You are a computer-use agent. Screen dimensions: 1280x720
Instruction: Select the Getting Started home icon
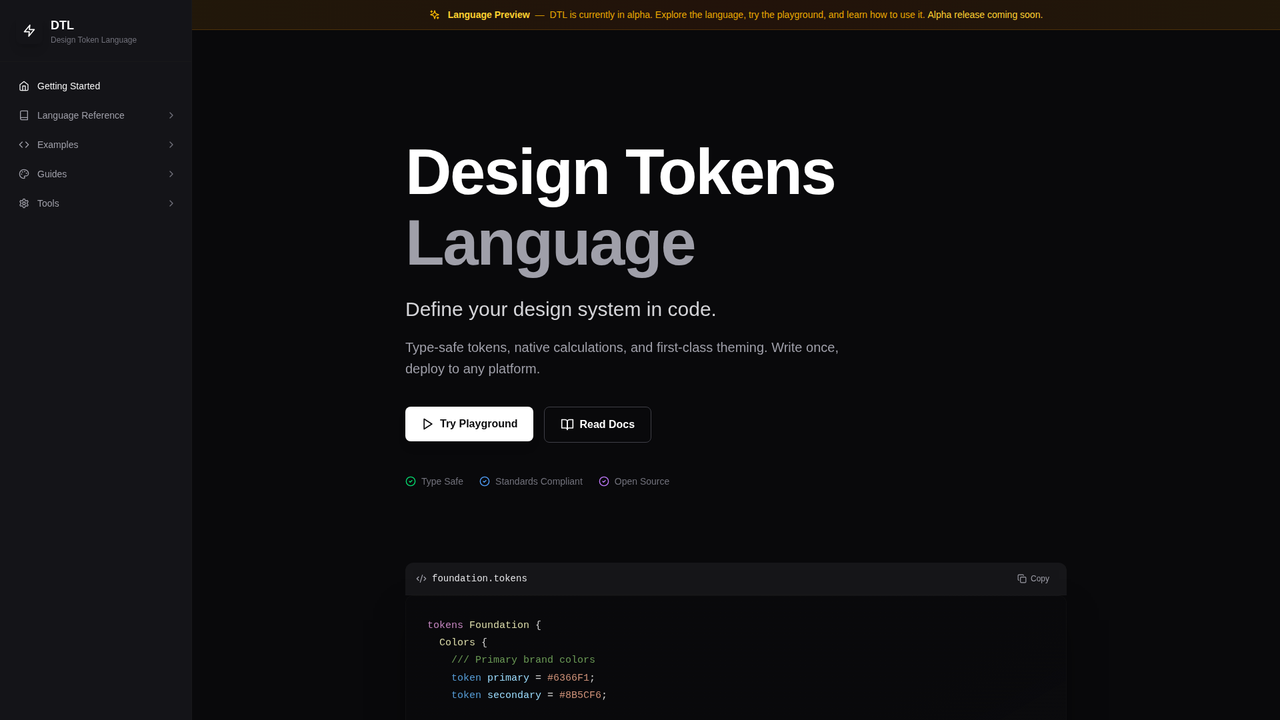23,86
